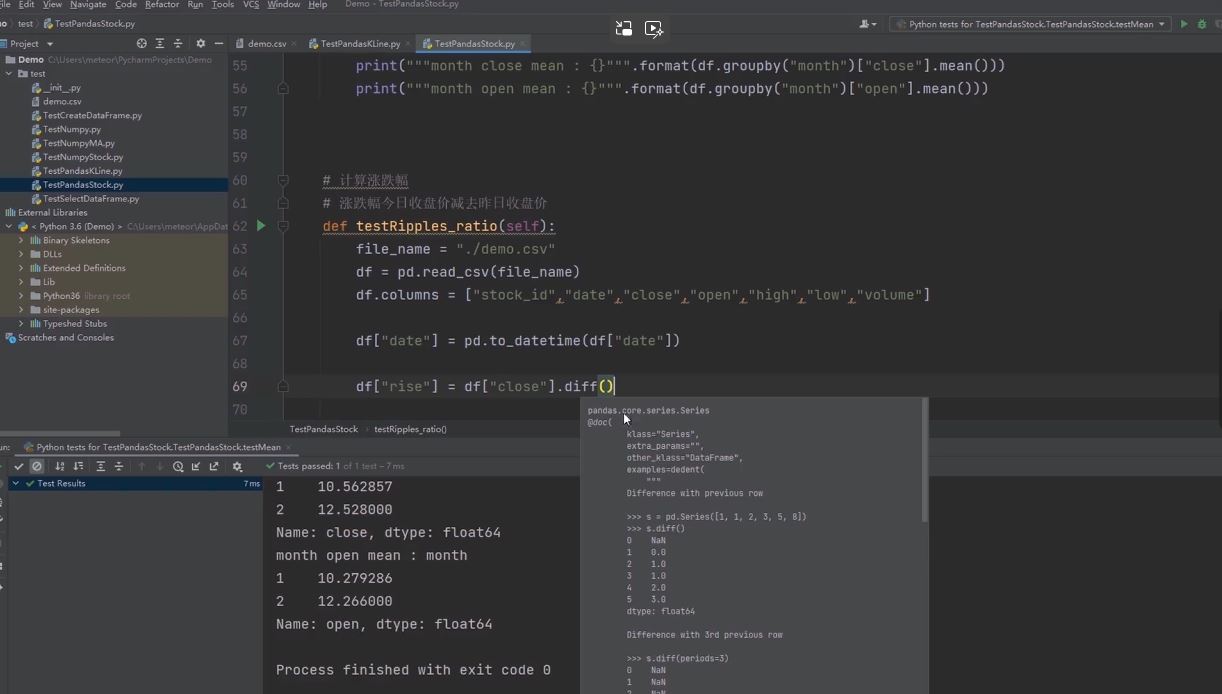1222x694 pixels.
Task: Click Sort by Duration icon in Run toolbar
Action: (x=78, y=466)
